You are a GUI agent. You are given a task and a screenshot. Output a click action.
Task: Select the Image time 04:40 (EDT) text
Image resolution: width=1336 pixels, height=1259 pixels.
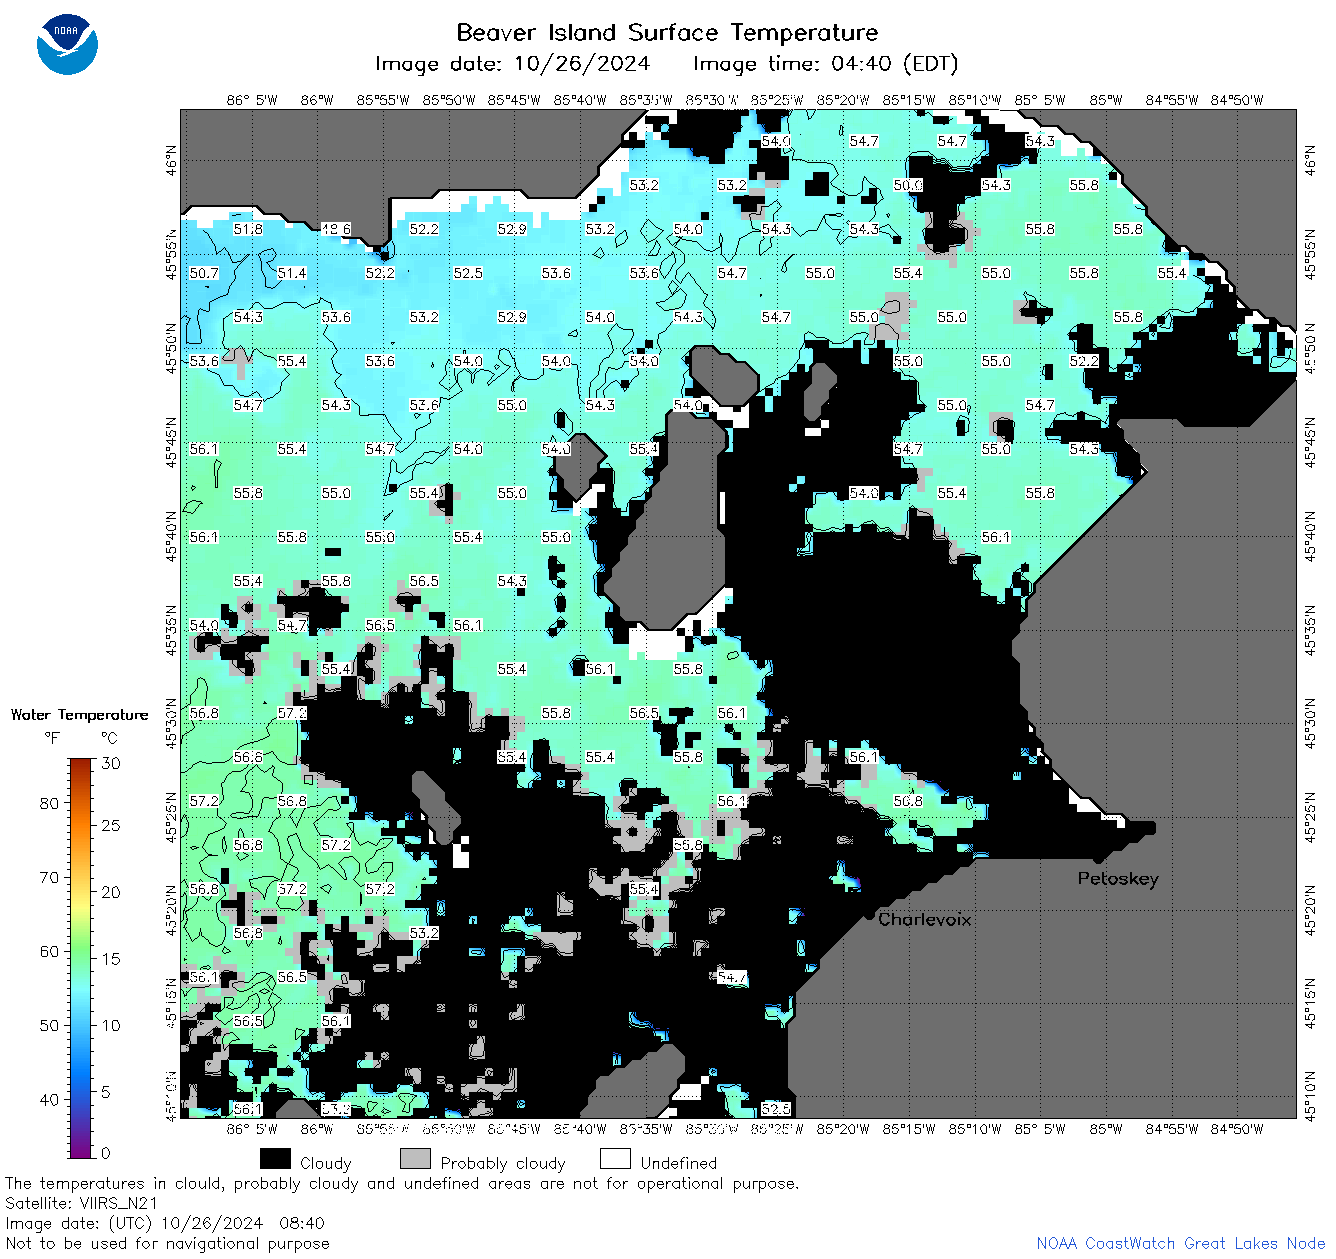pyautogui.click(x=826, y=64)
